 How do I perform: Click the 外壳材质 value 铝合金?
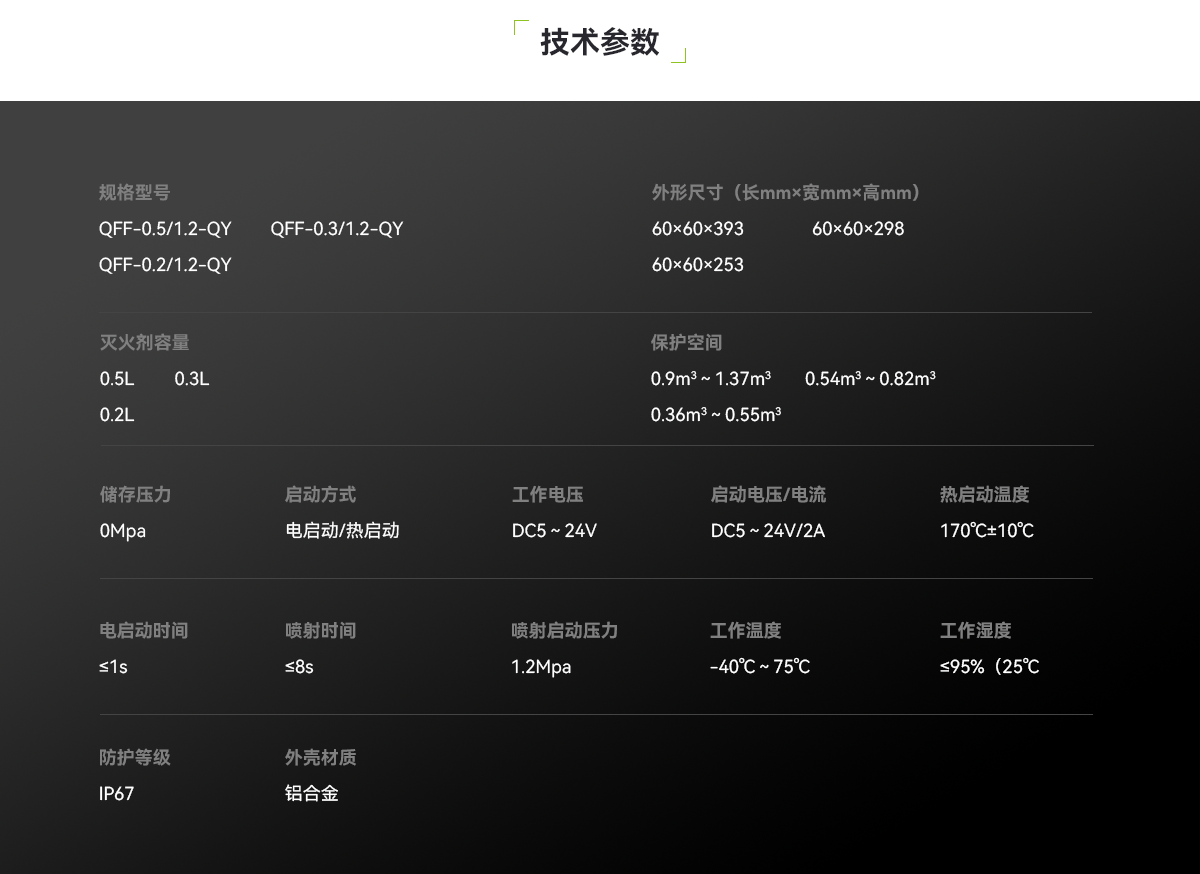tap(311, 793)
